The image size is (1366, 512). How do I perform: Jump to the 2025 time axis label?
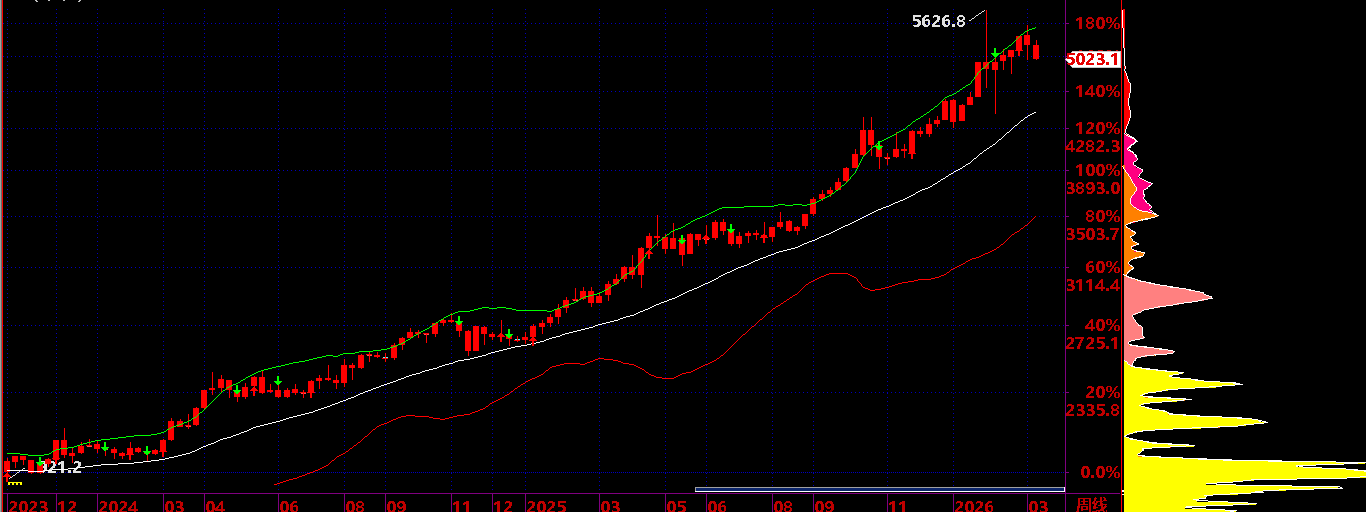tap(547, 505)
